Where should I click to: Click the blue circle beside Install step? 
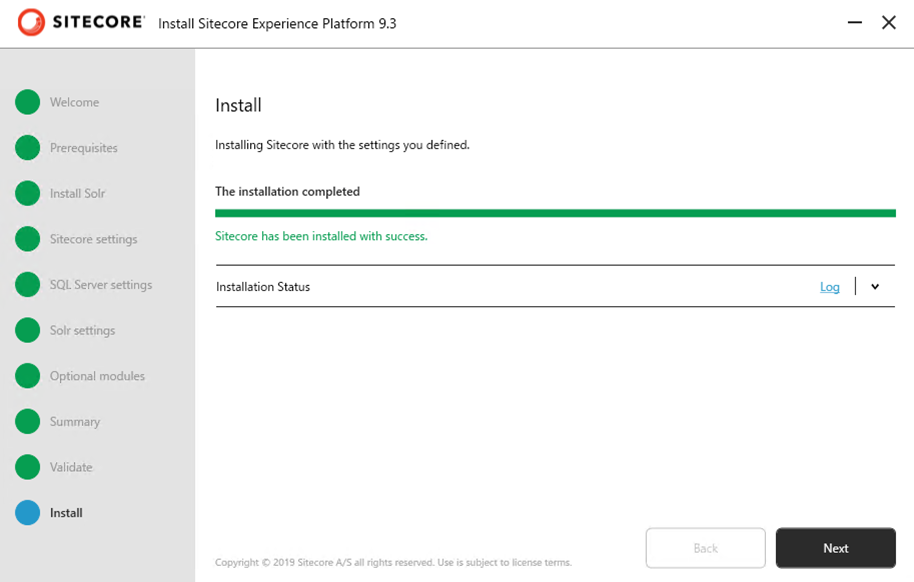pyautogui.click(x=28, y=513)
